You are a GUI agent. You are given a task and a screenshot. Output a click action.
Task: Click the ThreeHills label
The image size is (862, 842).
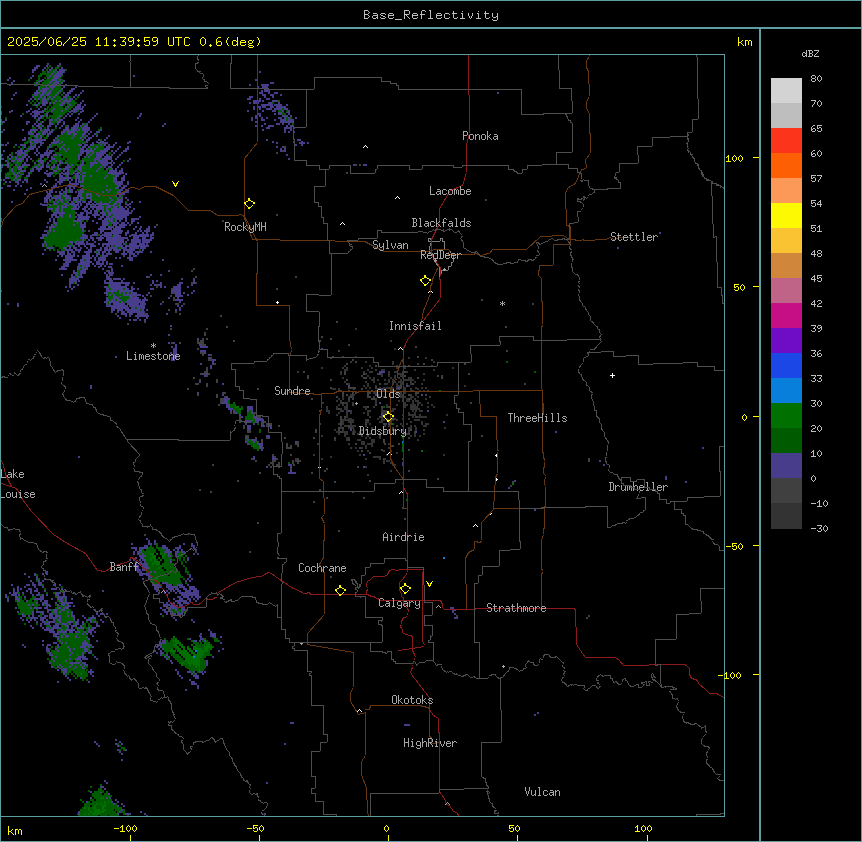point(537,418)
